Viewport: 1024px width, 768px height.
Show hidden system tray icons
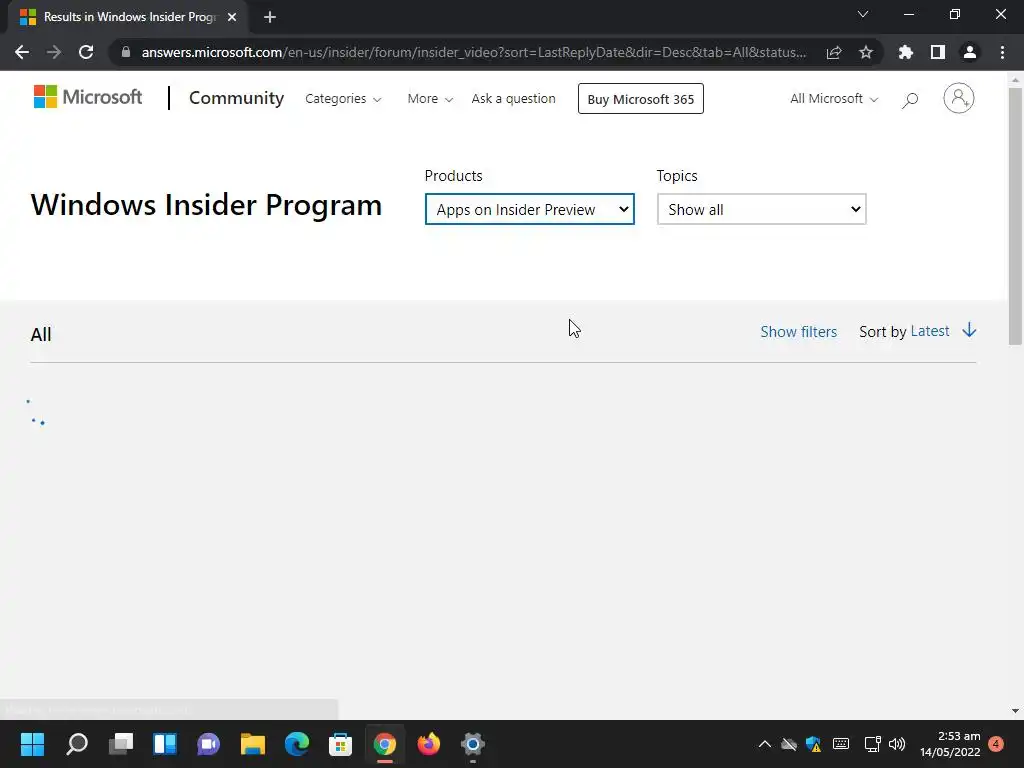765,744
